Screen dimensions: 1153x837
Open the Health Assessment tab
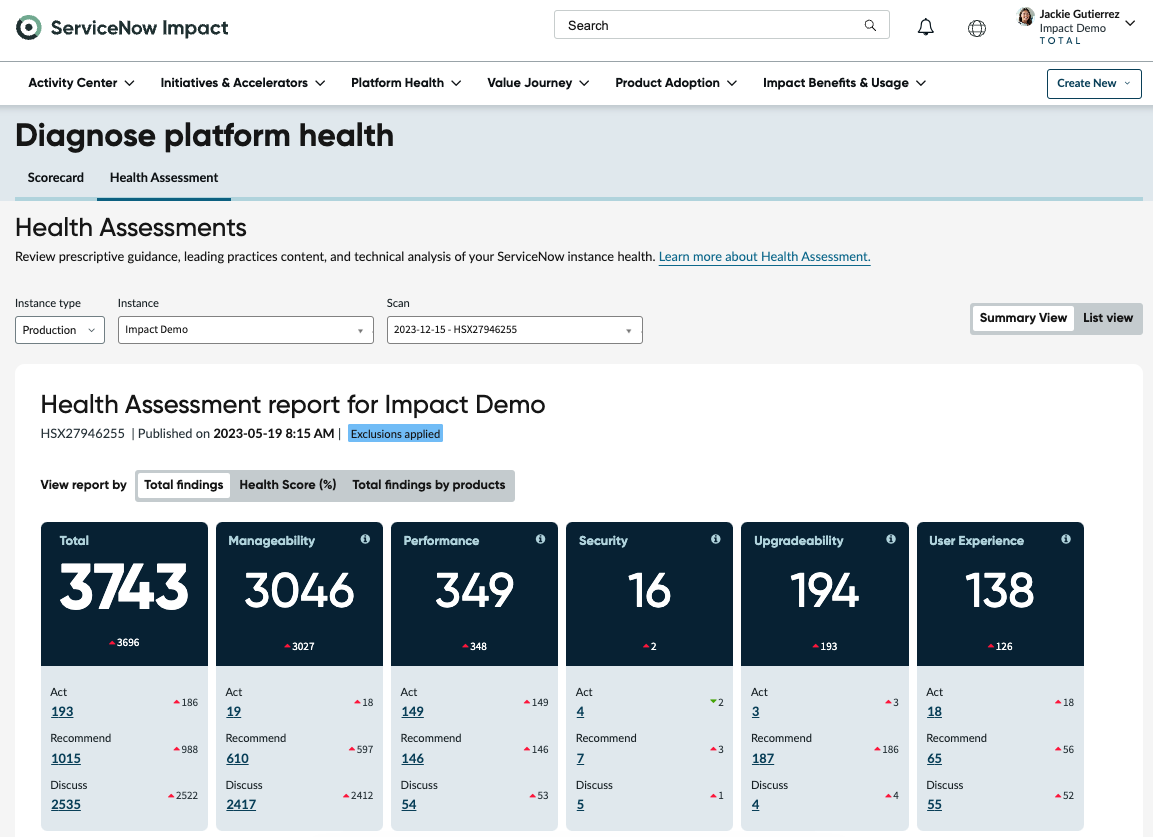tap(164, 177)
